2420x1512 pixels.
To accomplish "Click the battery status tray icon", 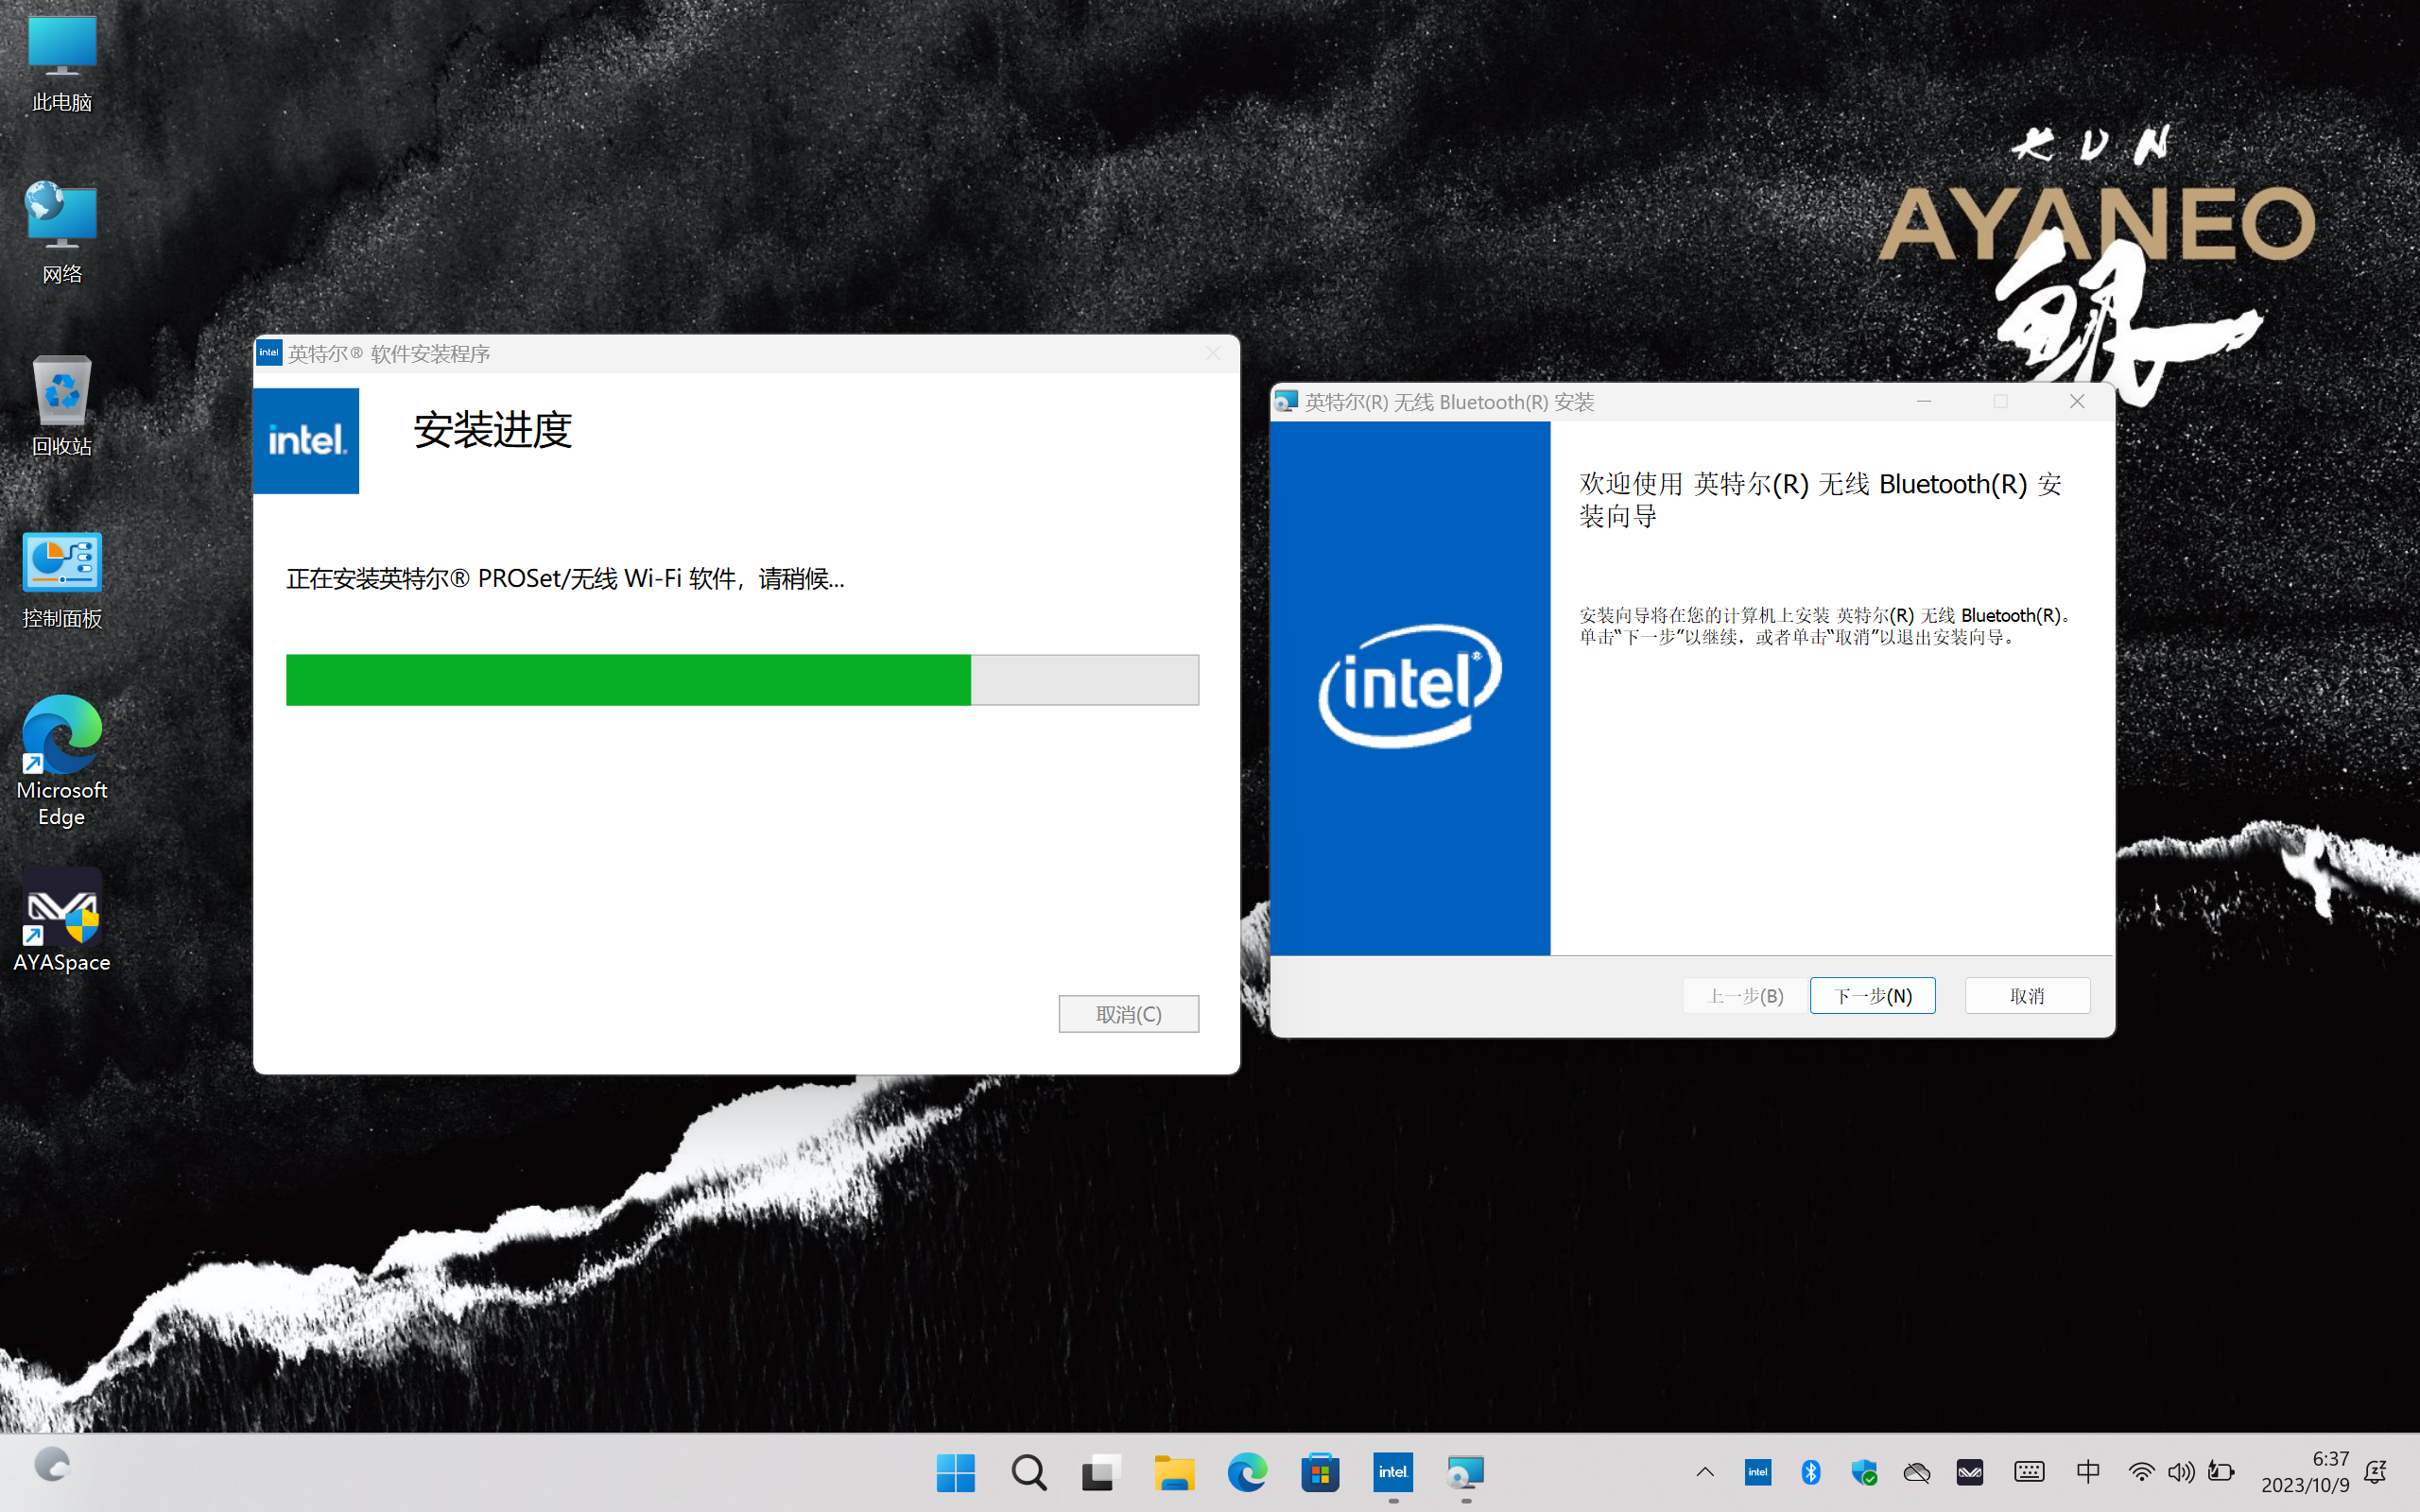I will [x=2221, y=1472].
